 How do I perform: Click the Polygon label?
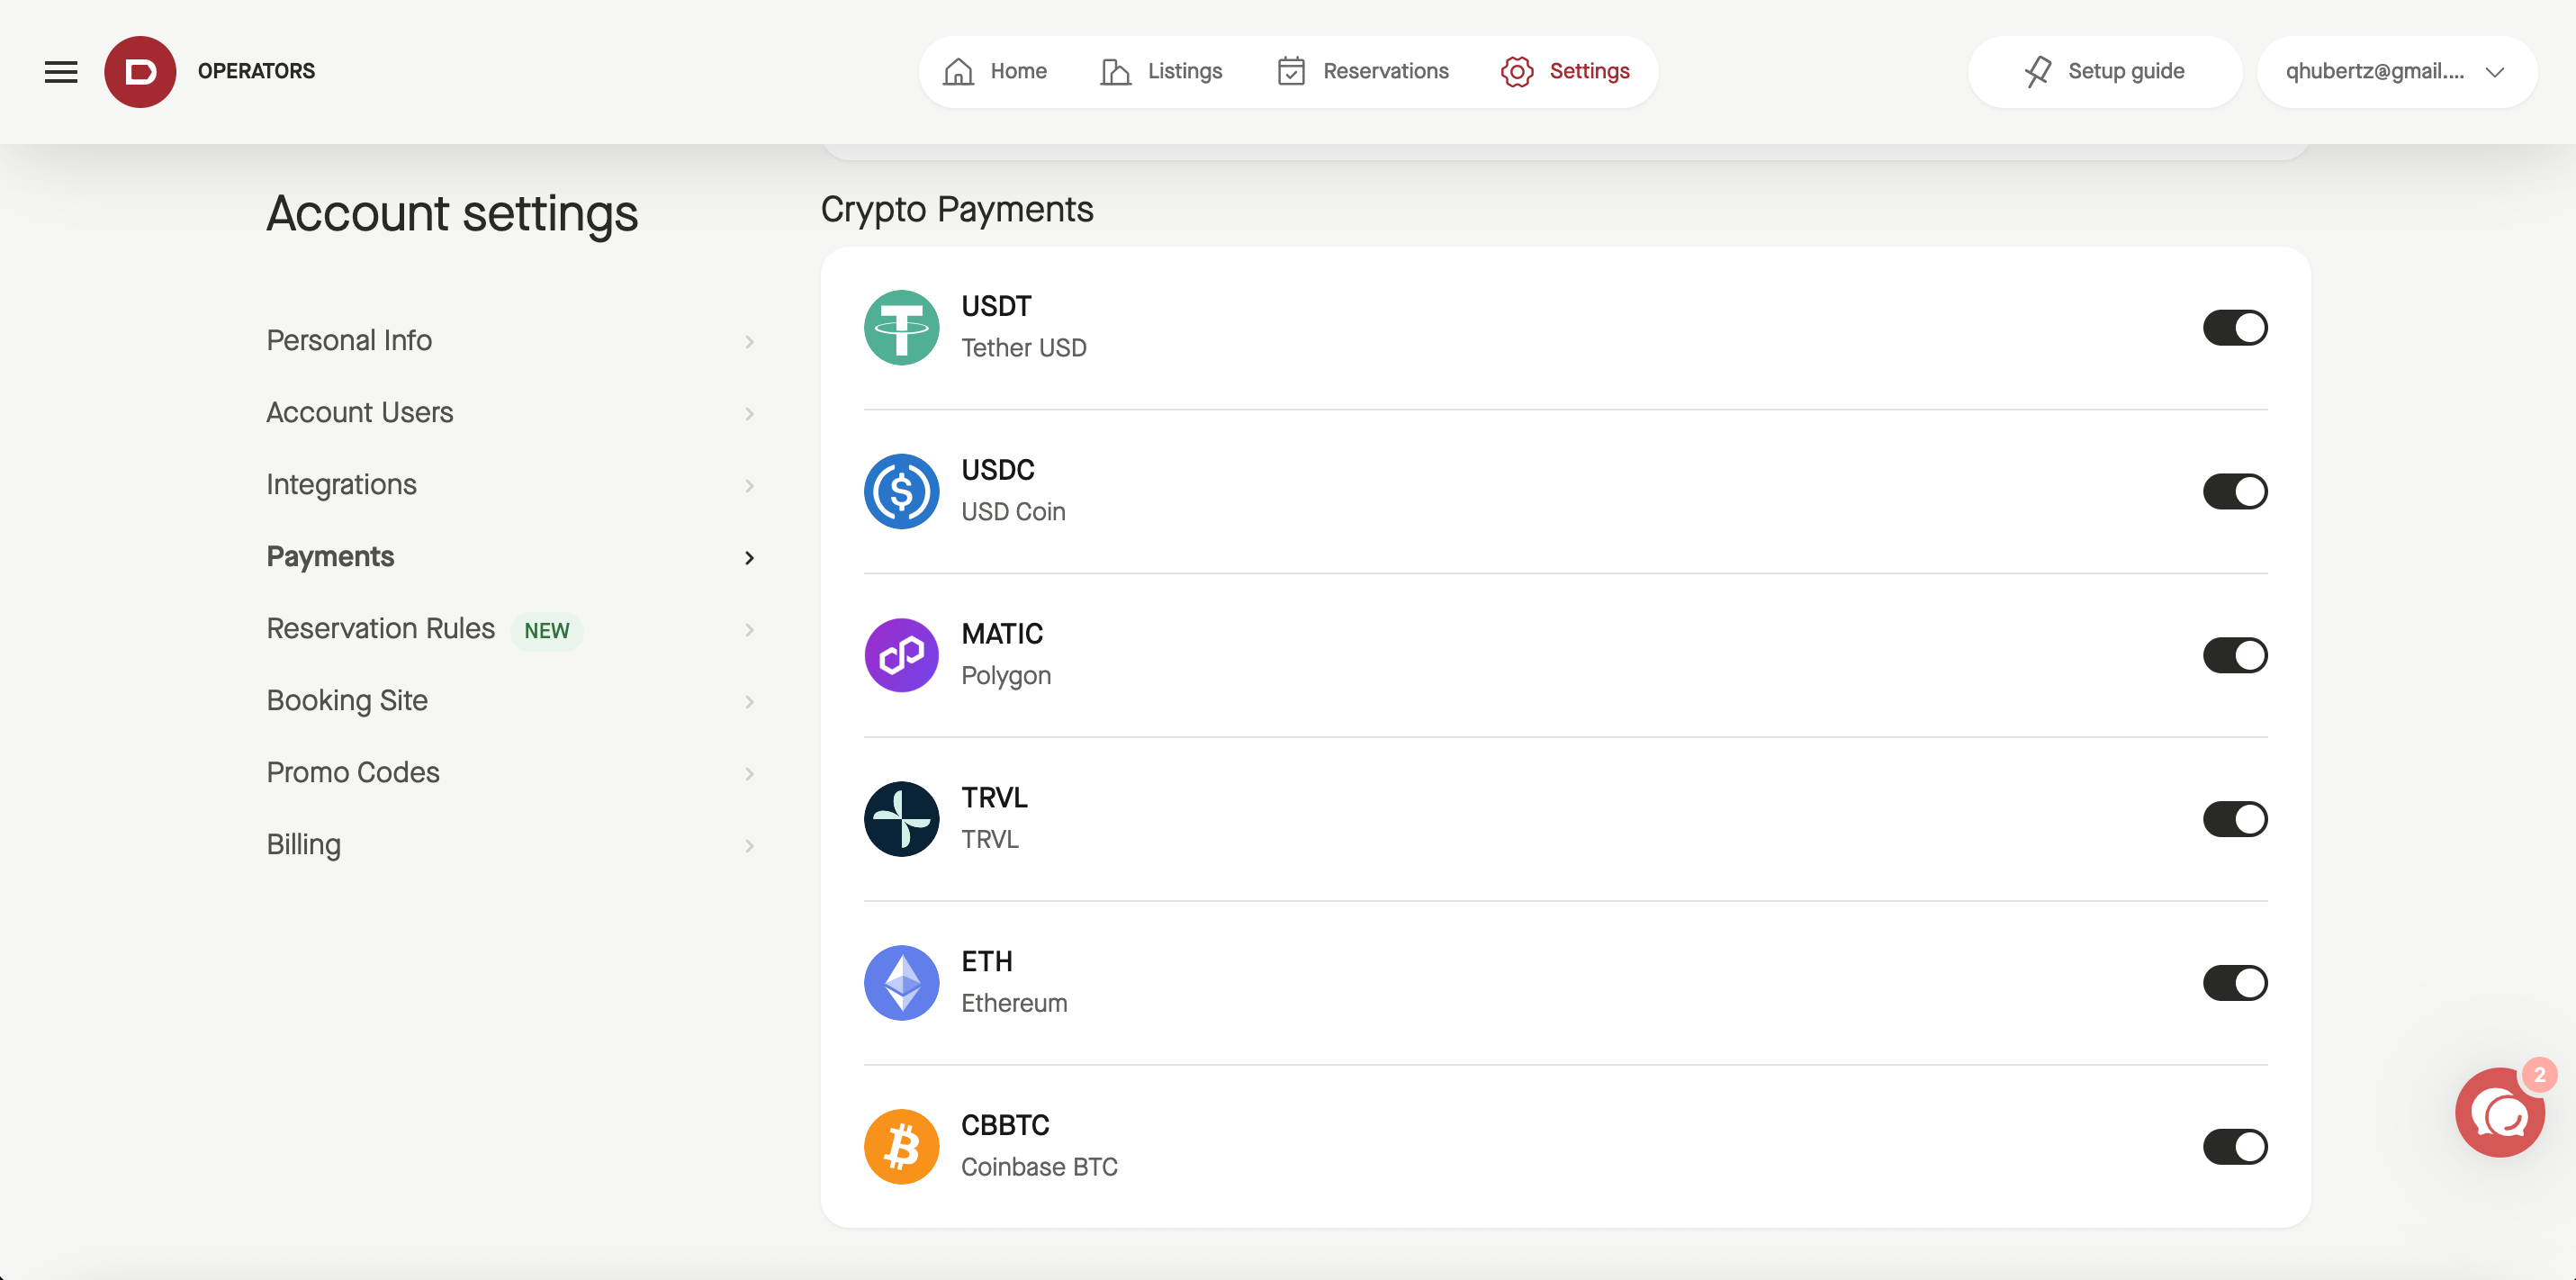click(1006, 676)
